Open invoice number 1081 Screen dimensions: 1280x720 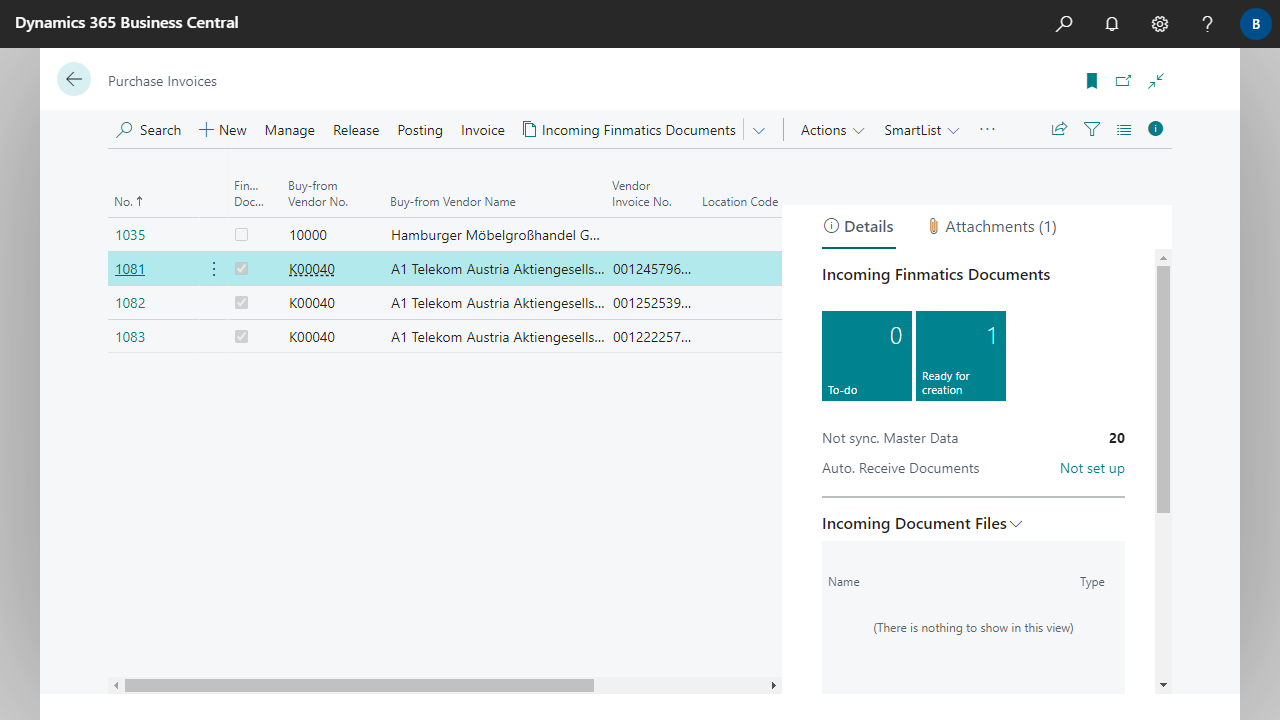click(x=130, y=269)
